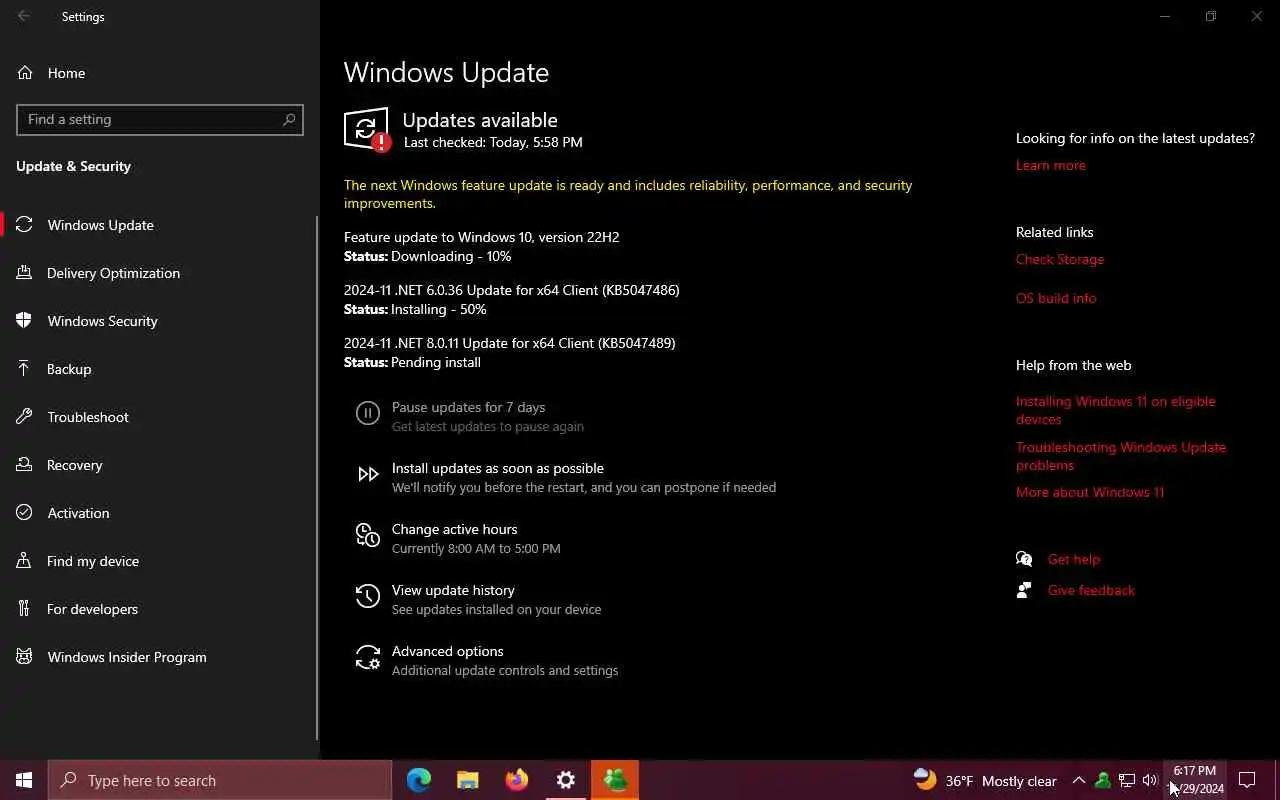Open Find my device settings
The width and height of the screenshot is (1280, 800).
pyautogui.click(x=160, y=561)
